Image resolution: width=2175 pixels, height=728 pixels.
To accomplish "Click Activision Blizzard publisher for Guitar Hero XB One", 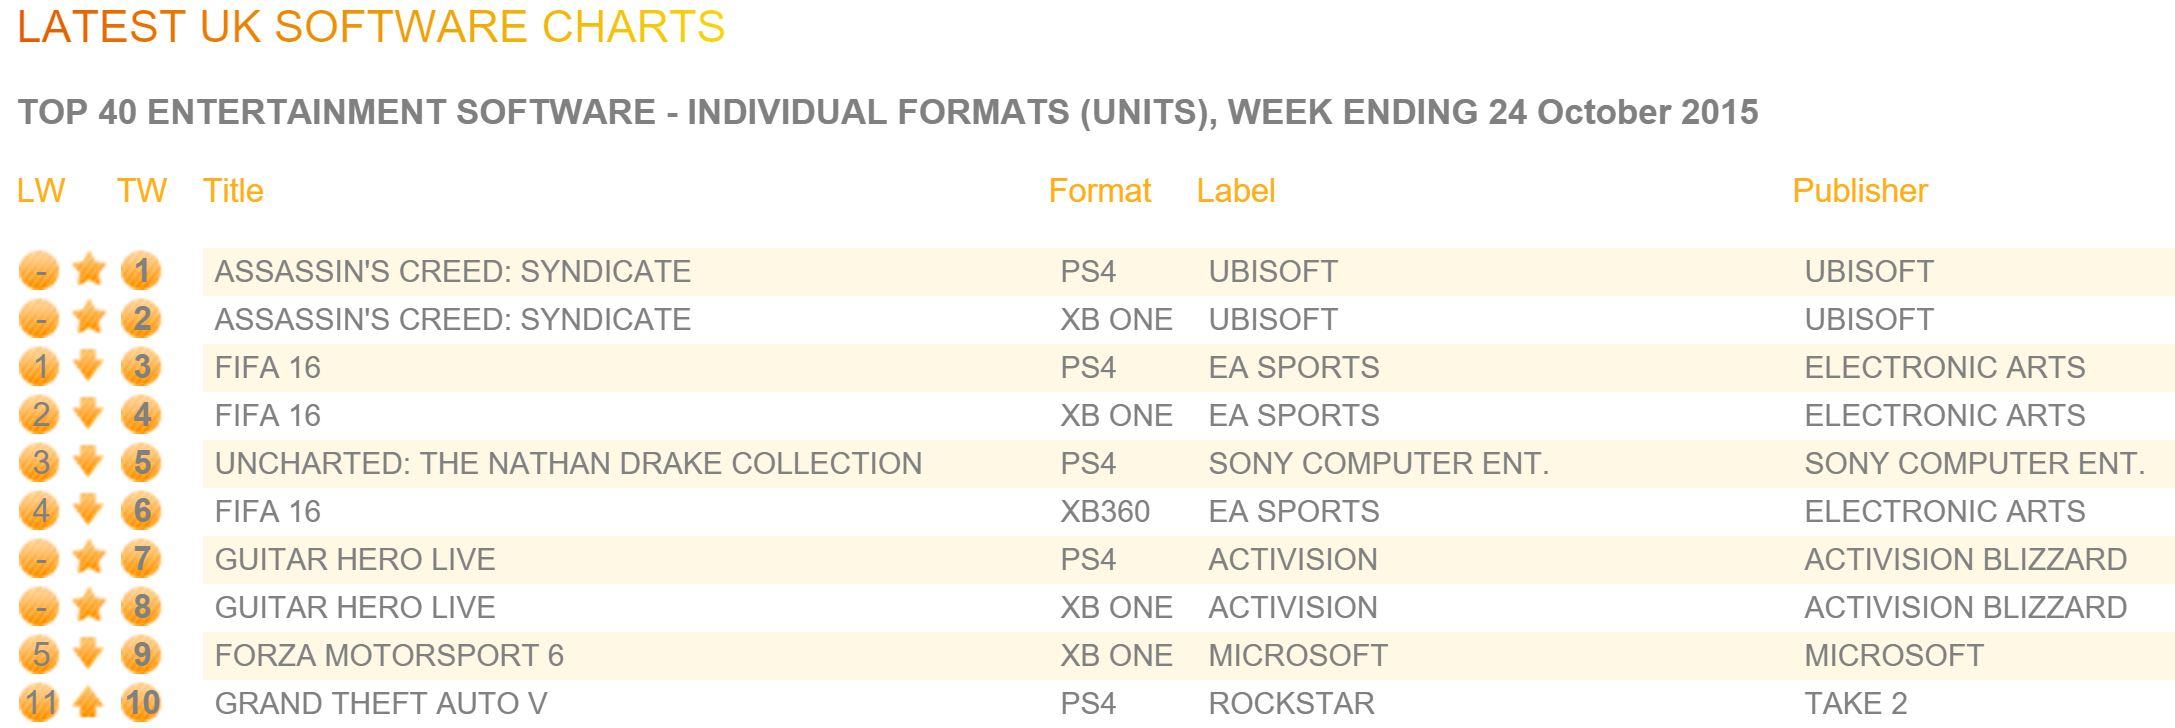I will tap(1965, 607).
